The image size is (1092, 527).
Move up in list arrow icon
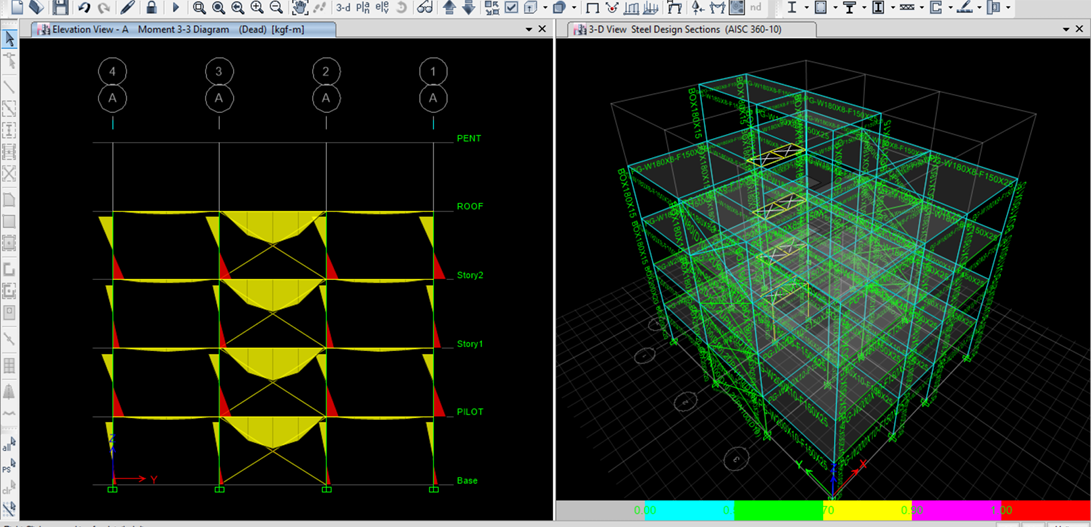point(448,7)
